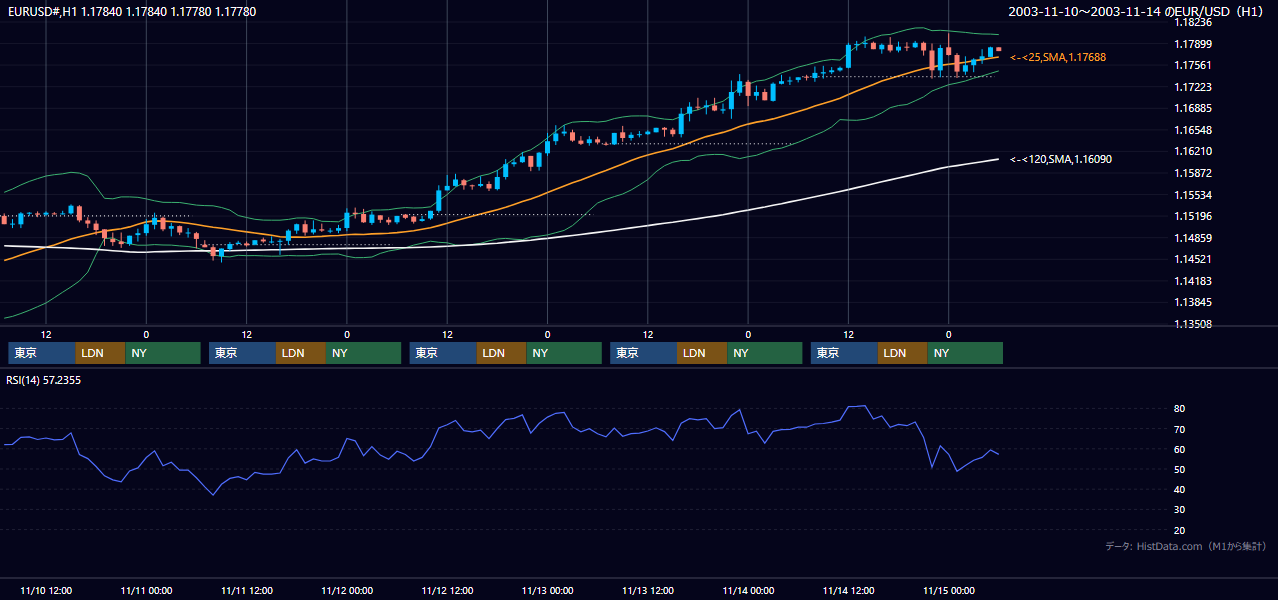Click the 東京 session box spanning 11/11 12:00

coord(242,353)
